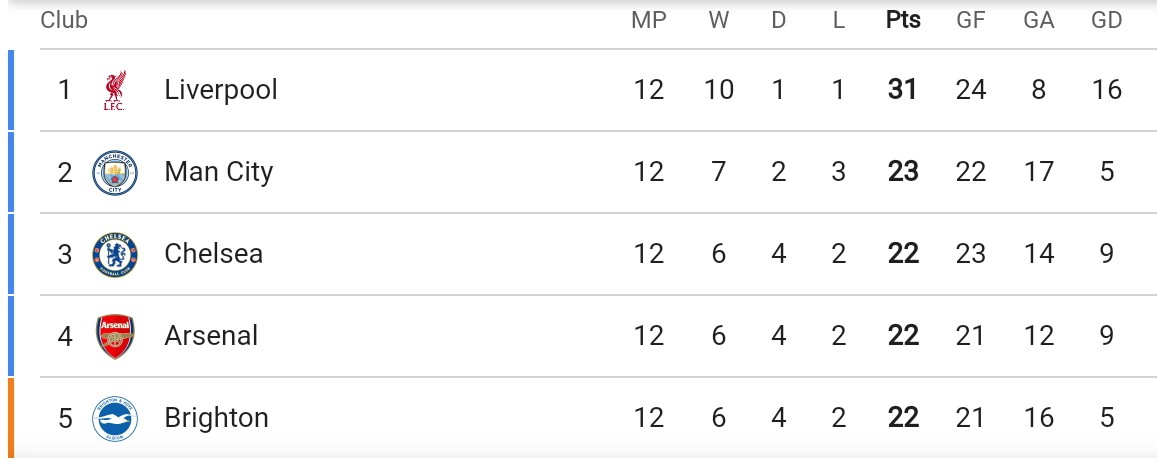1157x466 pixels.
Task: Click the orange qualification bar beside Brighton
Action: (x=11, y=418)
